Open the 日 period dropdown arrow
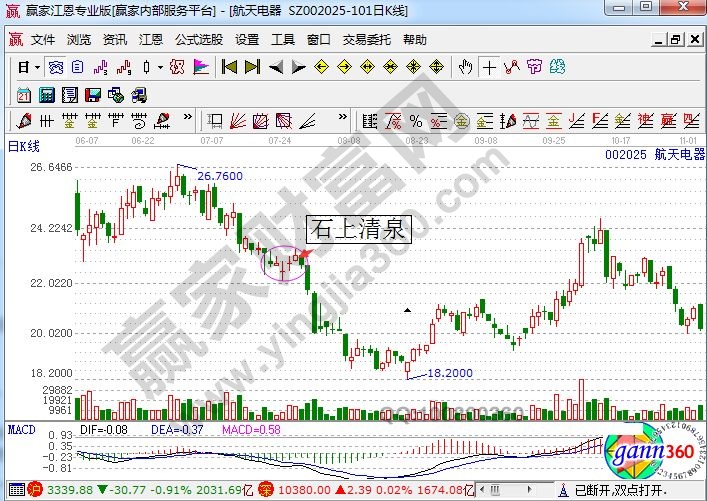The width and height of the screenshot is (707, 501). coord(37,68)
